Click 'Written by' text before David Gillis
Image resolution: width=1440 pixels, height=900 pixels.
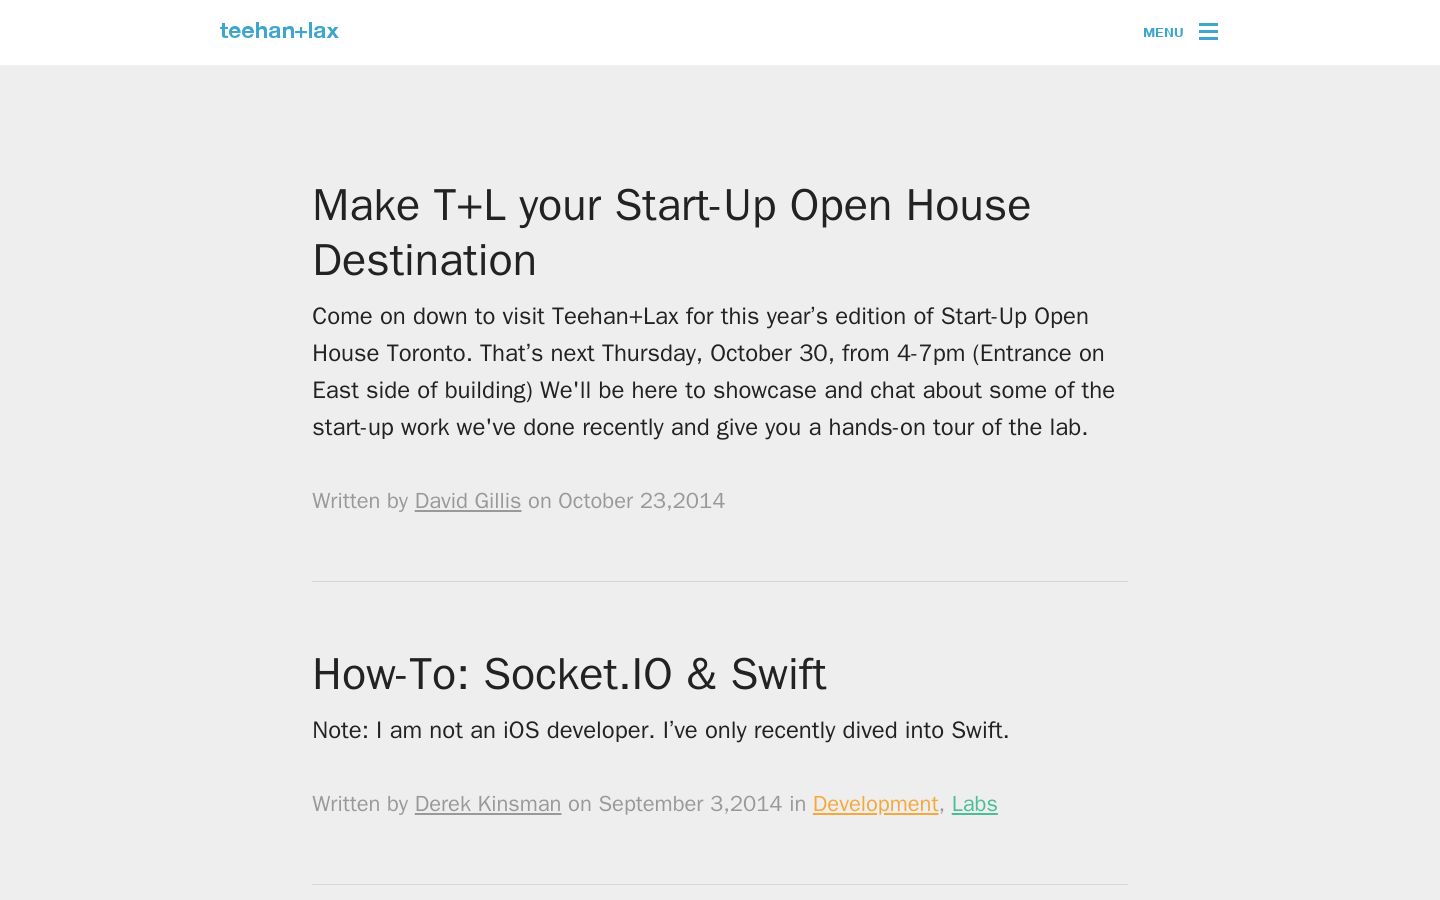[x=360, y=501]
